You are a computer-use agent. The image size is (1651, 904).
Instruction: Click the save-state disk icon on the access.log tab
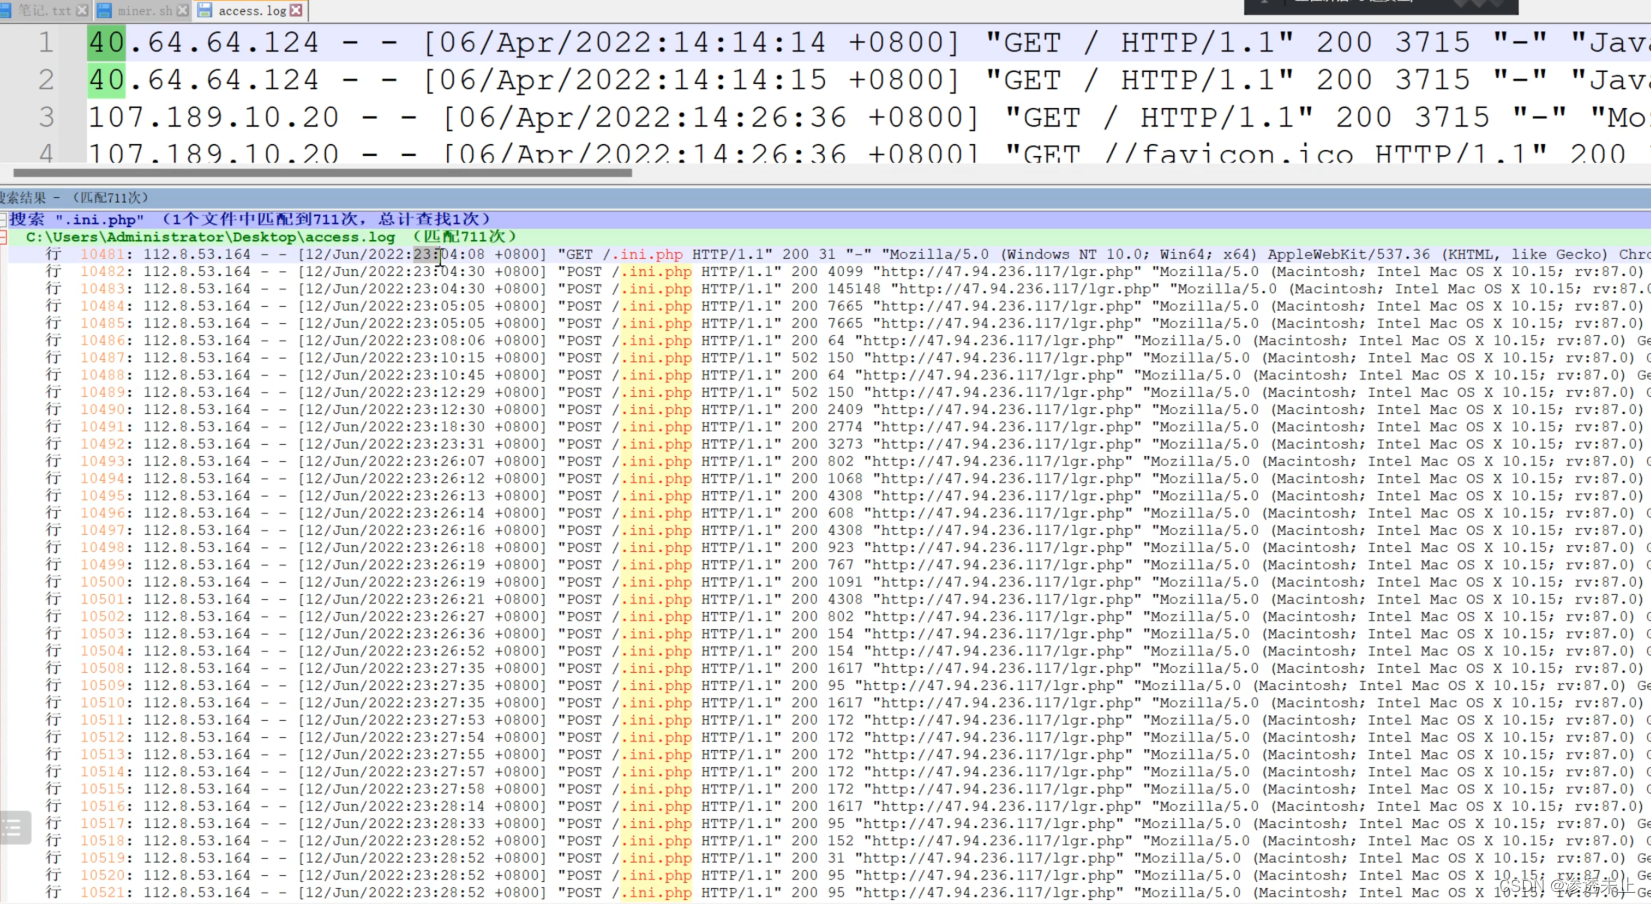[205, 10]
